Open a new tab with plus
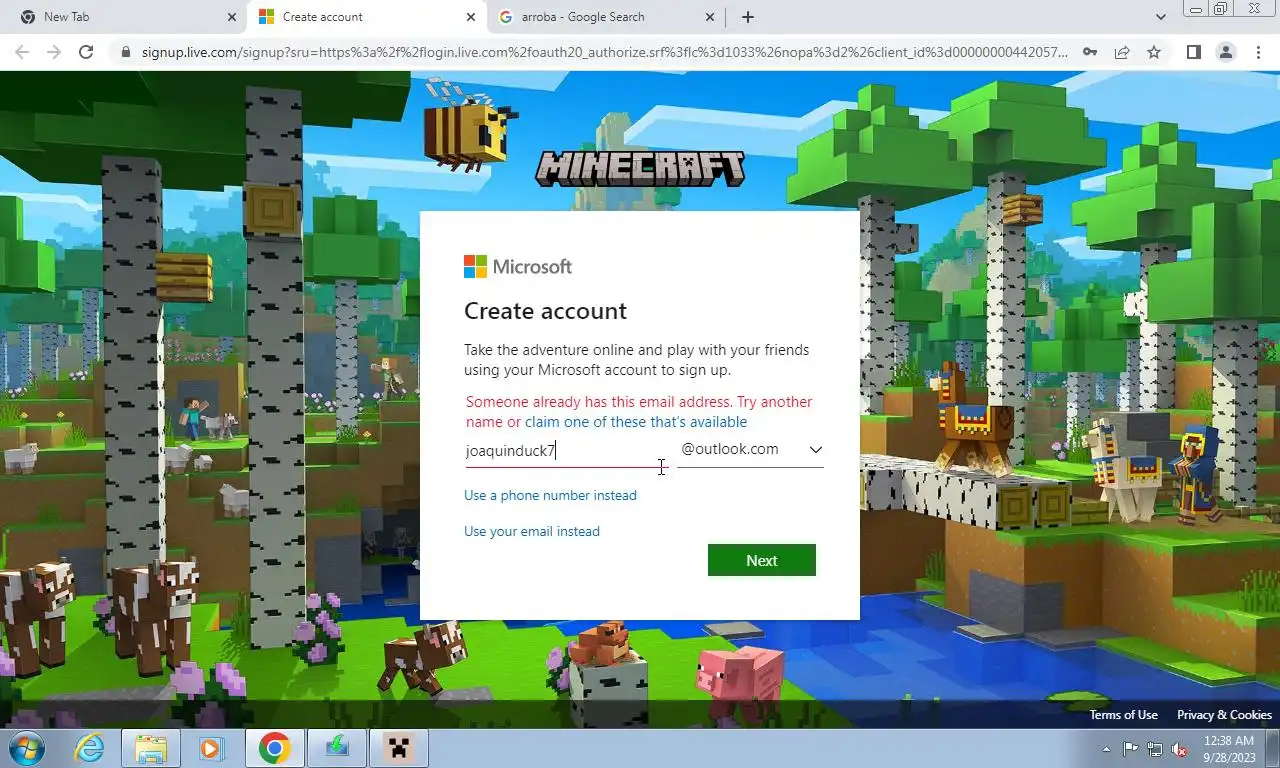The height and width of the screenshot is (768, 1280). 747,17
